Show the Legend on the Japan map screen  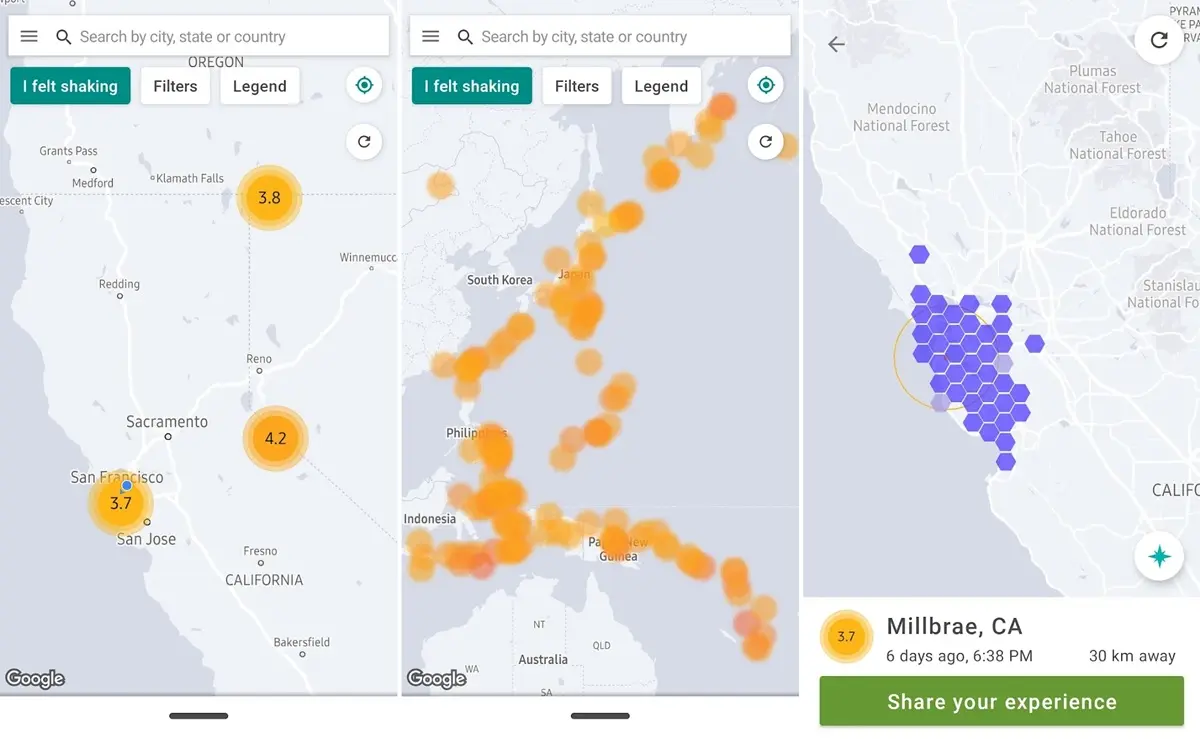661,86
